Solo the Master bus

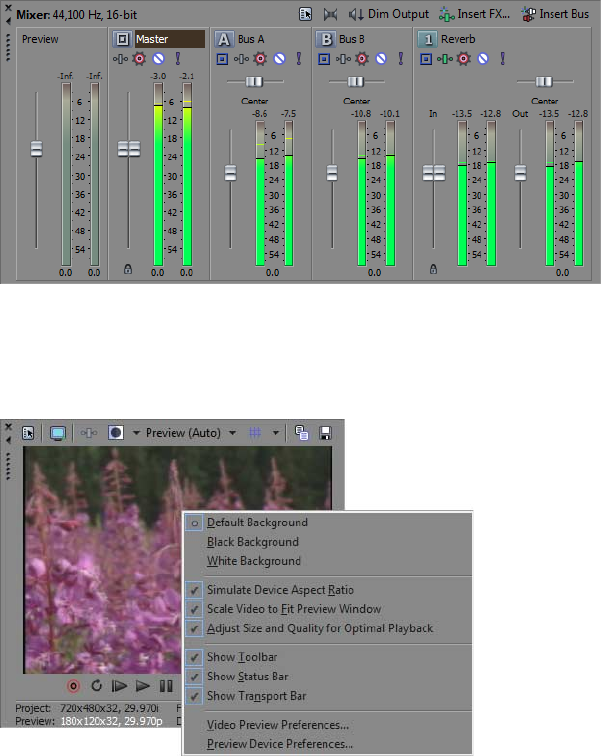tap(178, 59)
